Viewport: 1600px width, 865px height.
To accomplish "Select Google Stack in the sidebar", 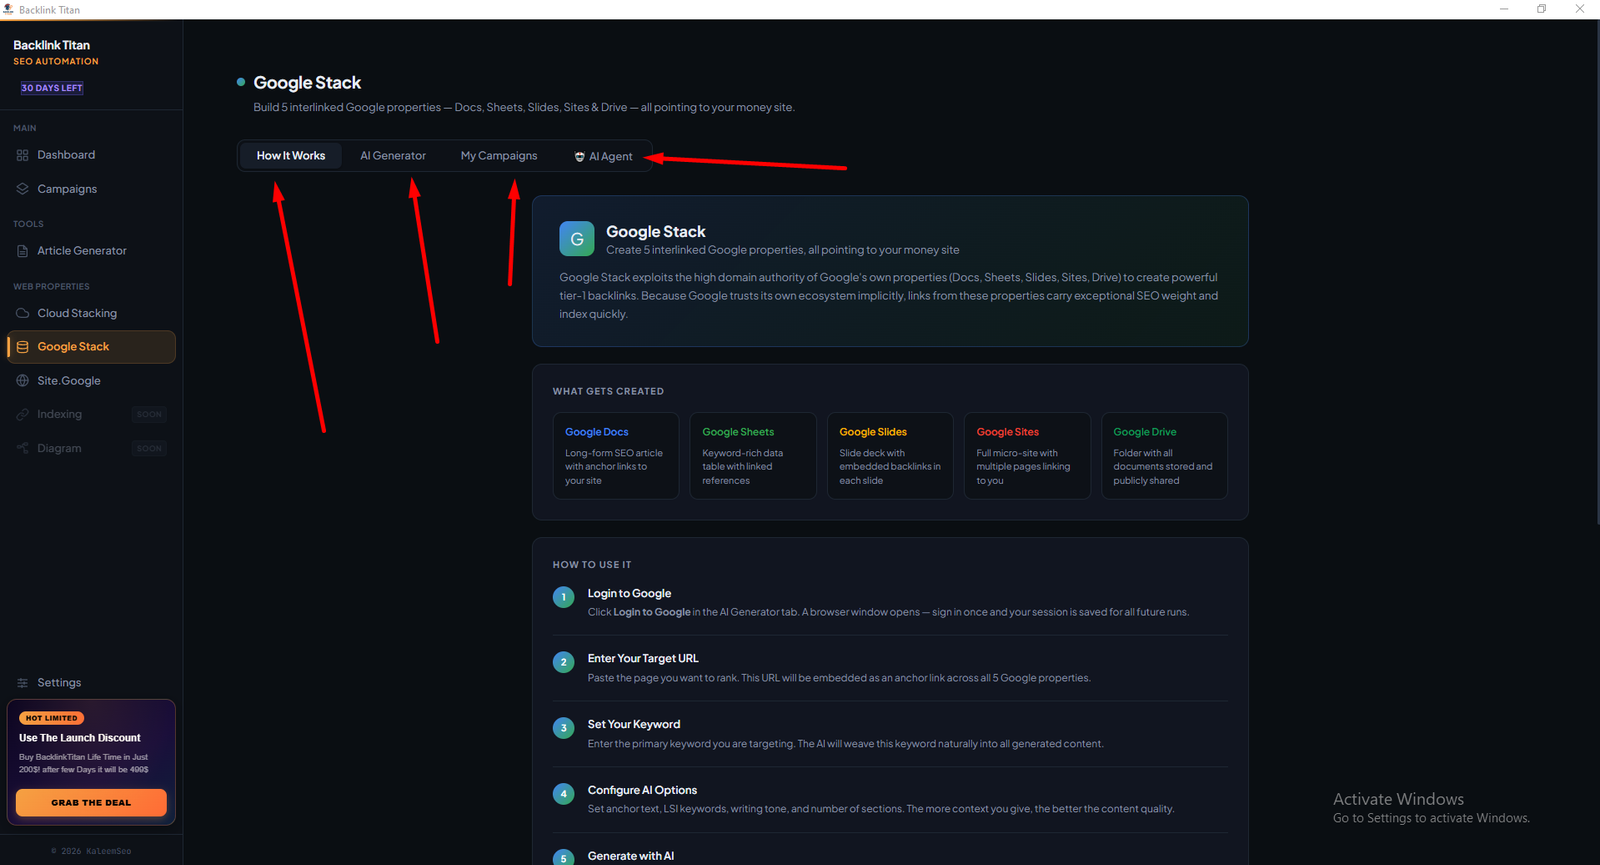I will [91, 347].
